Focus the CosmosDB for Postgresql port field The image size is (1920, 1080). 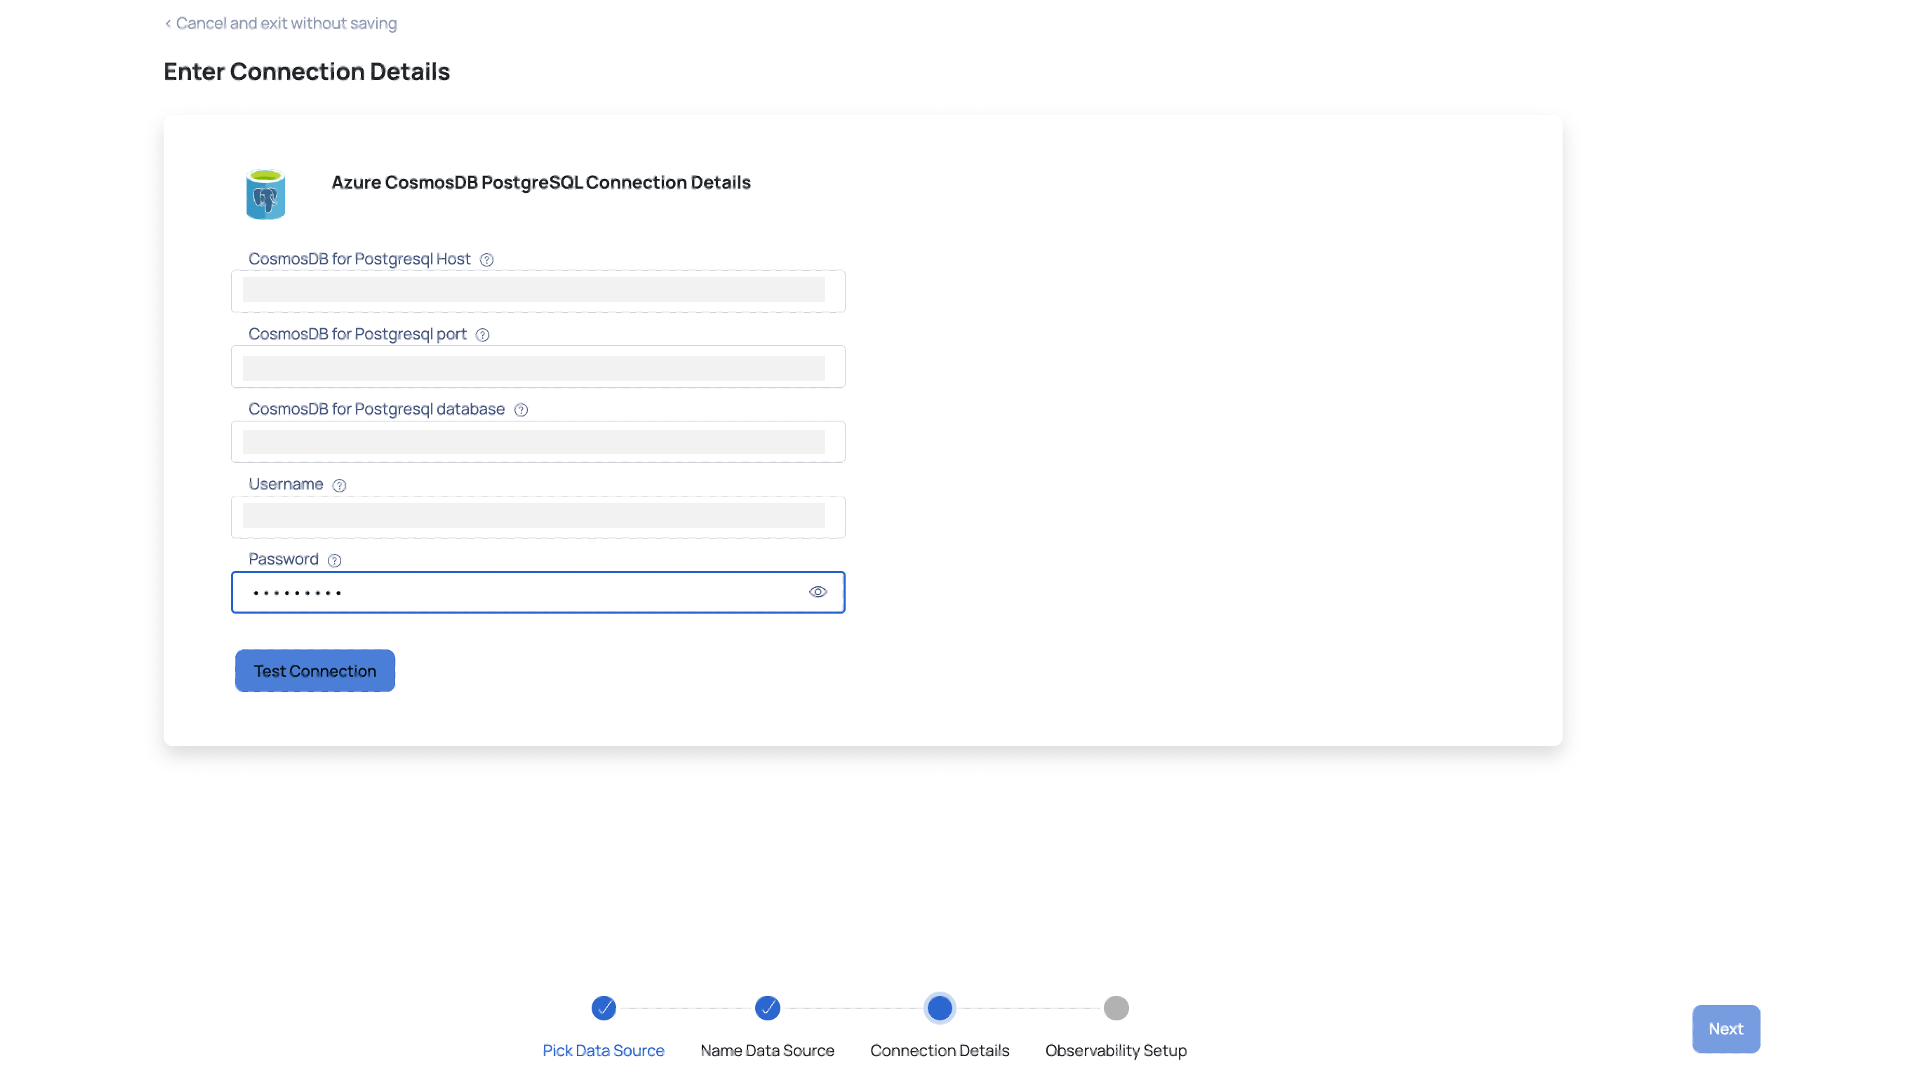(538, 367)
